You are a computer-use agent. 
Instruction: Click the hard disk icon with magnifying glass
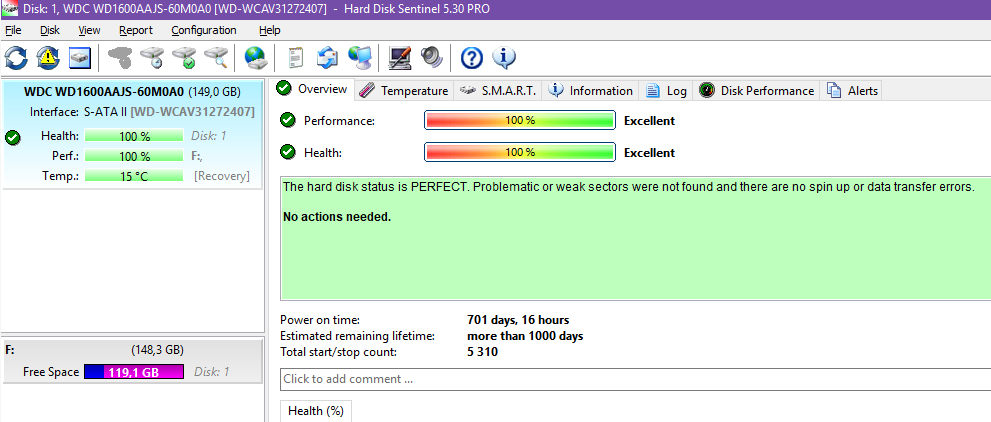click(x=216, y=58)
